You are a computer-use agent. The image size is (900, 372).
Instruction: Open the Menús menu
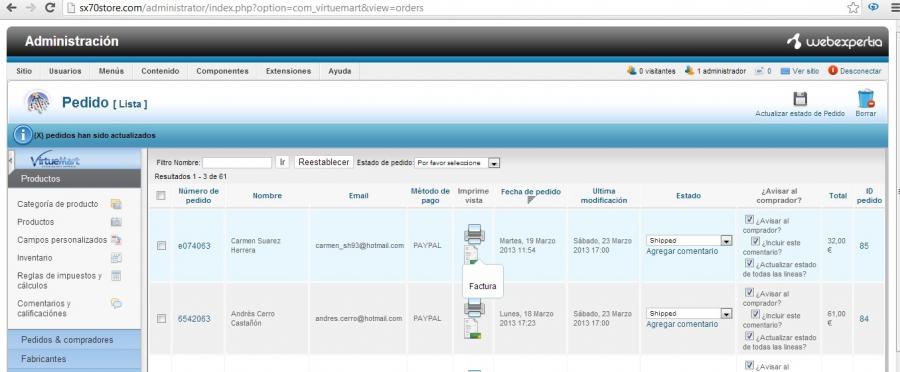(111, 71)
